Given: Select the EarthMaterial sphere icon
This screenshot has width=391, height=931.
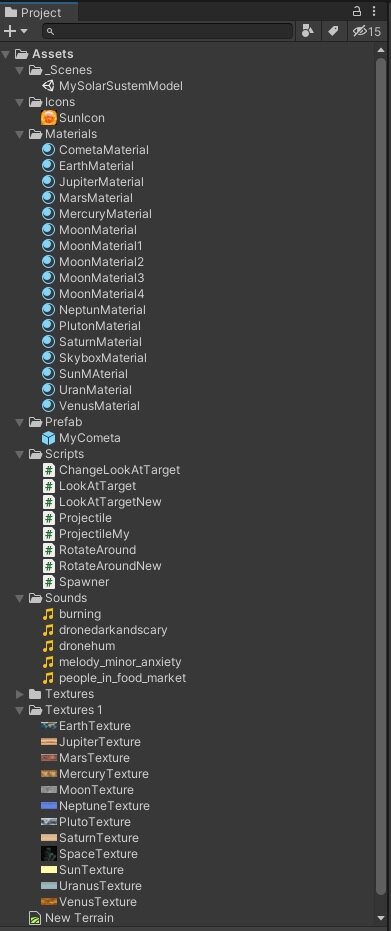Looking at the screenshot, I should [49, 166].
